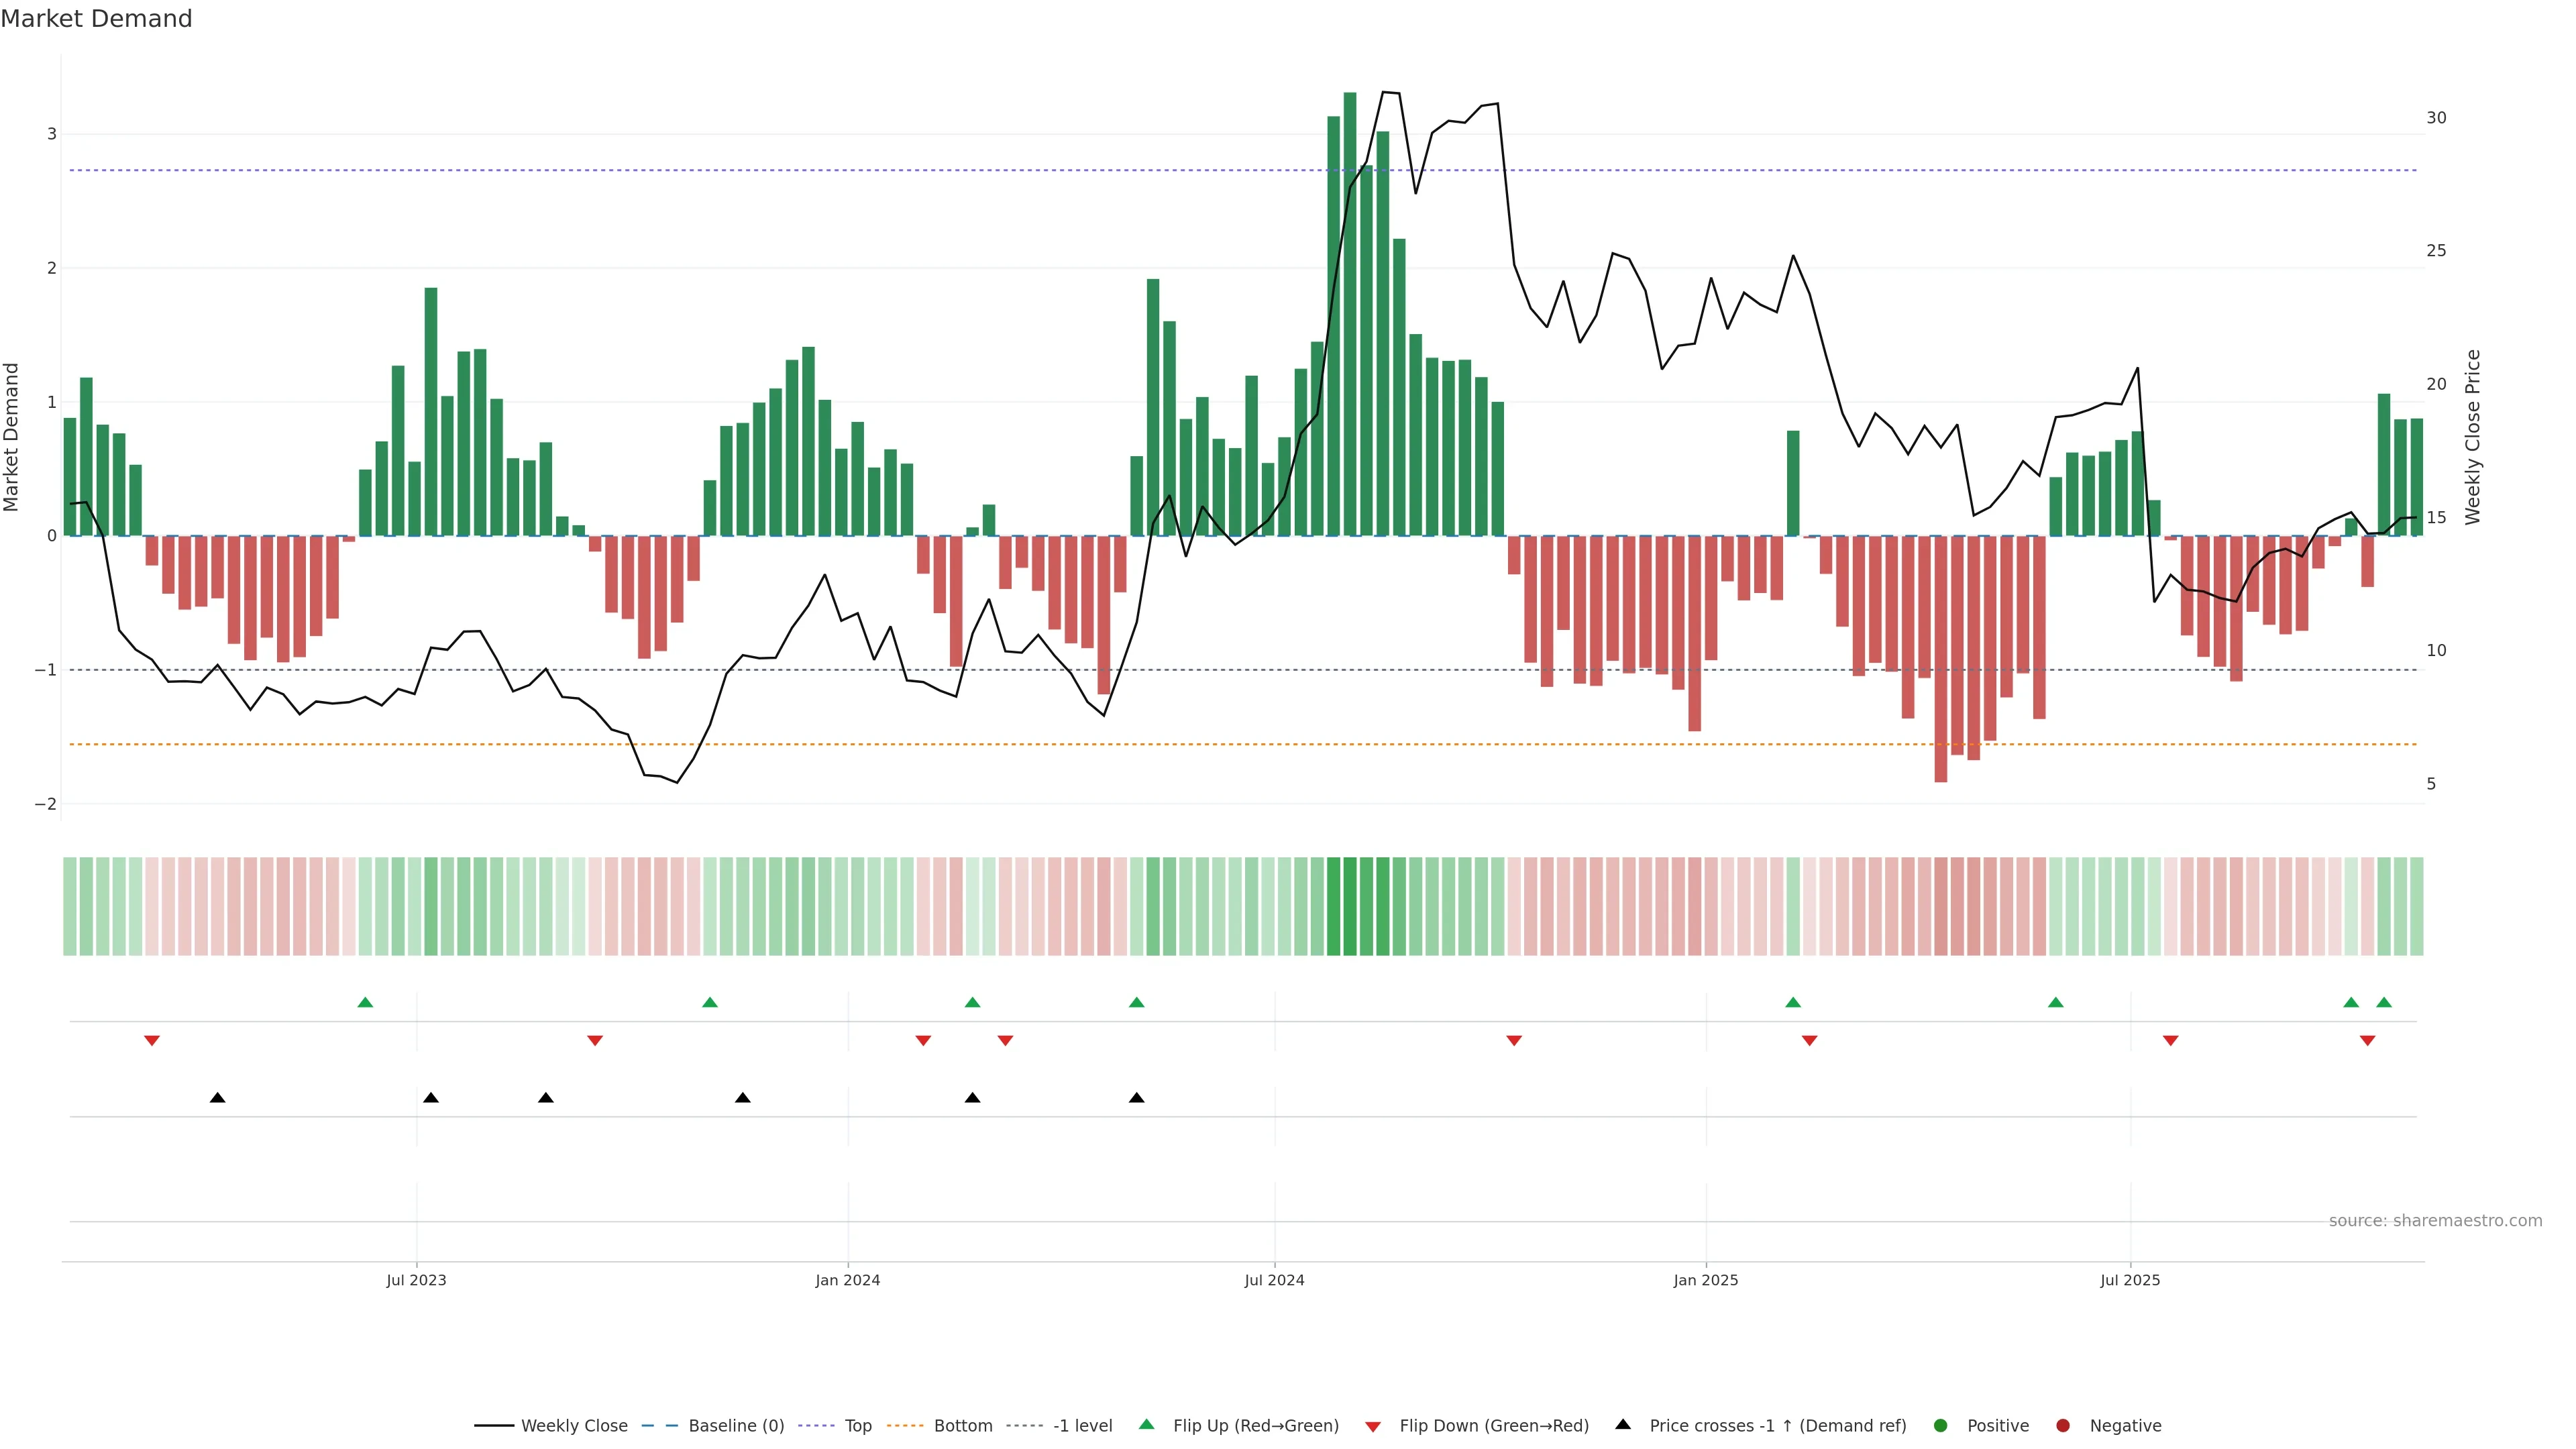Hide the Top dotted line via legend

857,1425
